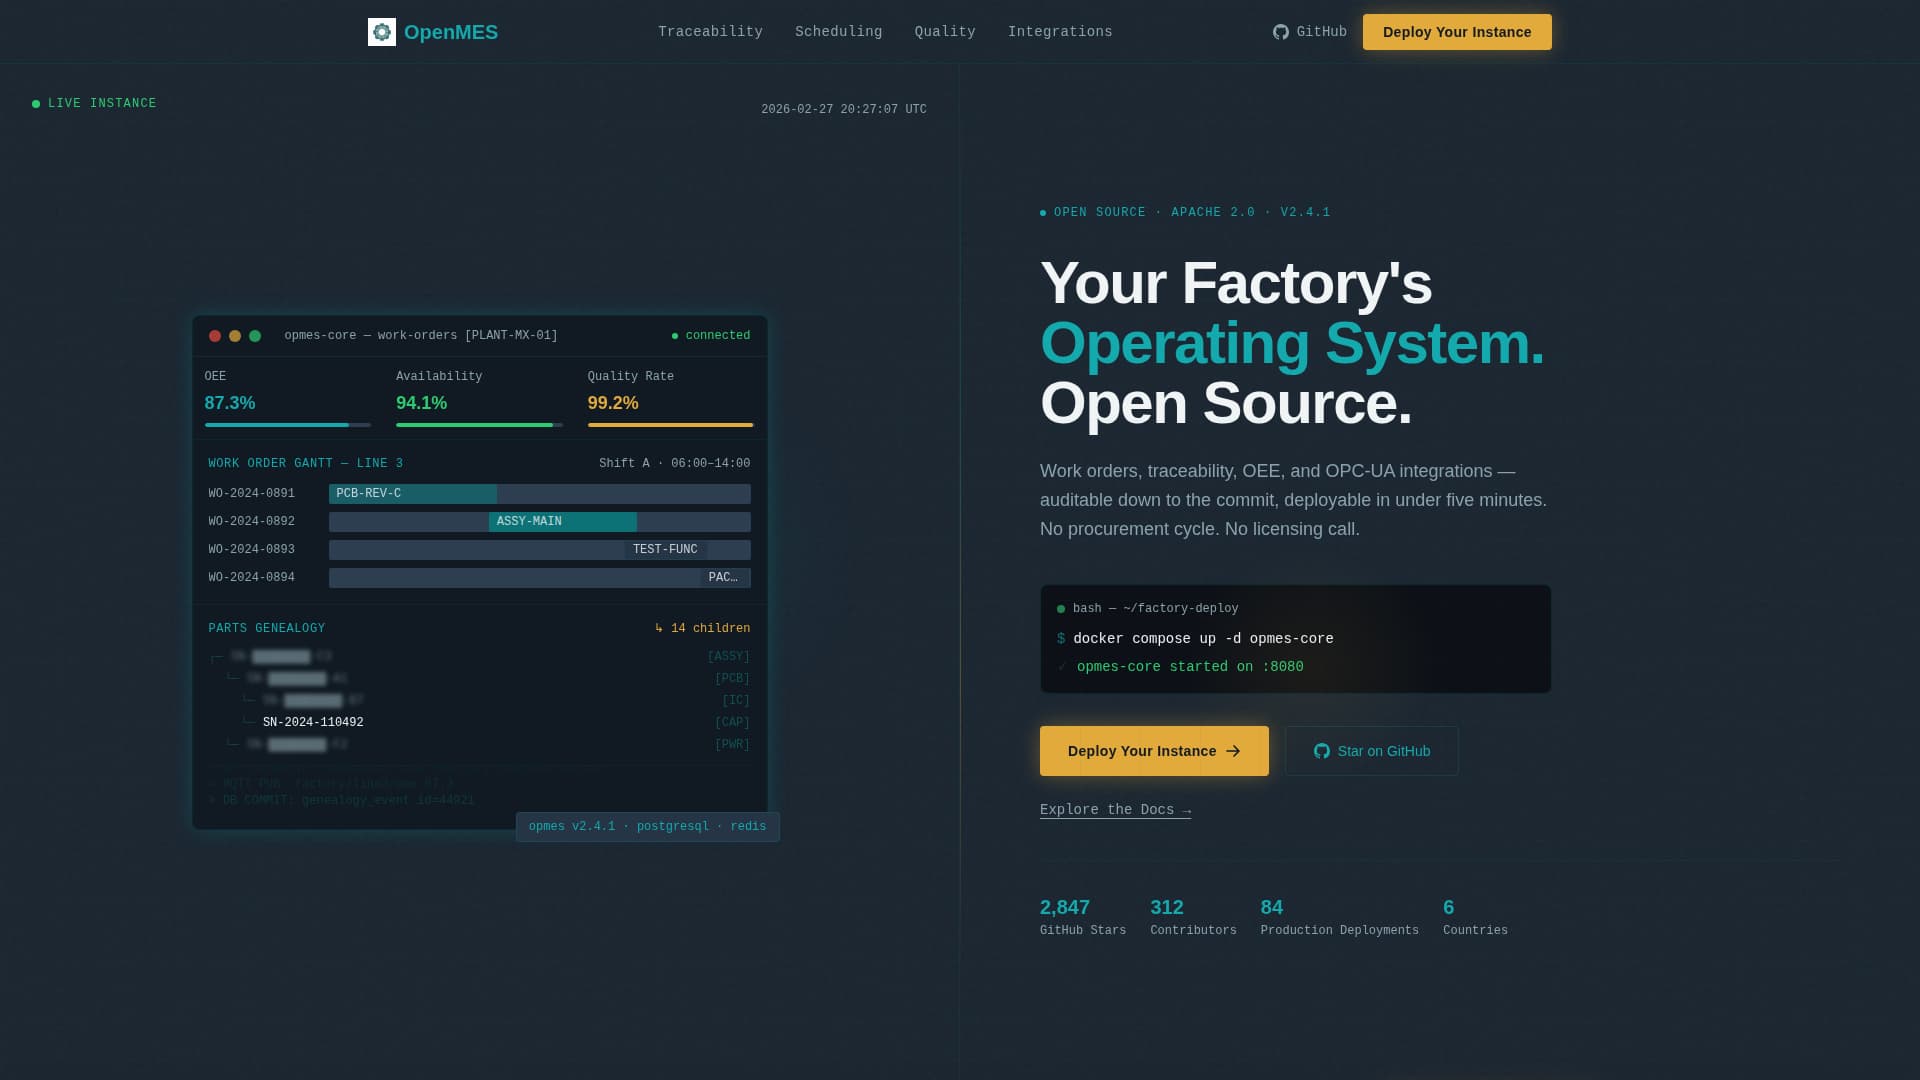Click the 99.2% Quality Rate value
Viewport: 1920px width, 1080px height.
click(613, 403)
